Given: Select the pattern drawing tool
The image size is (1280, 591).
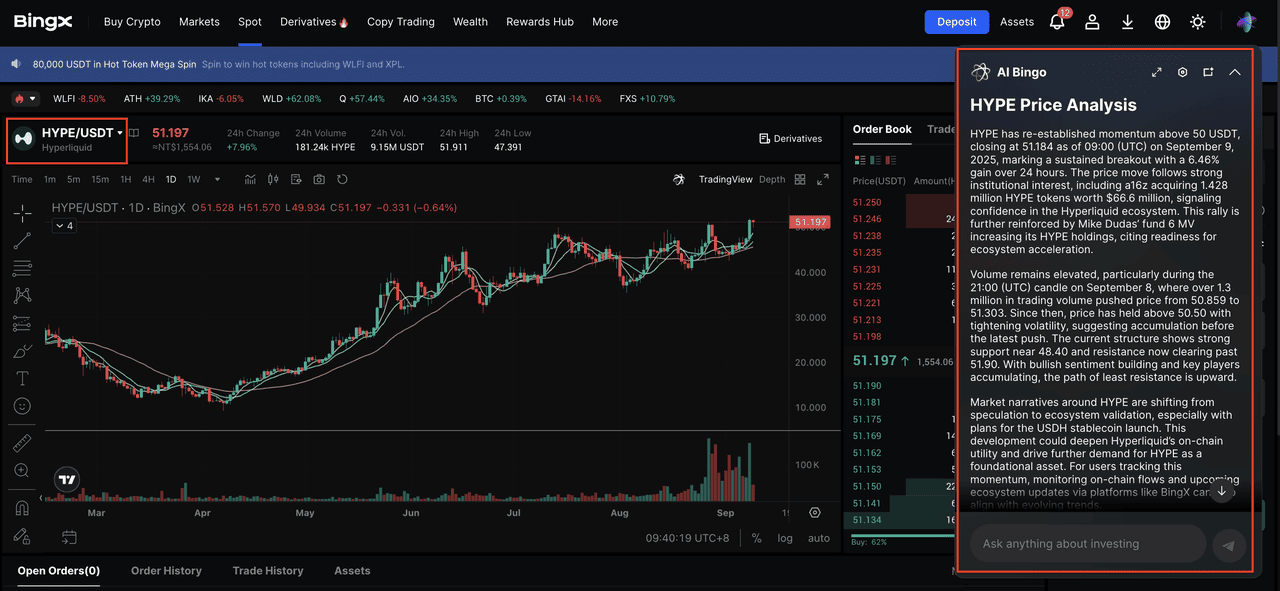Looking at the screenshot, I should (22, 296).
